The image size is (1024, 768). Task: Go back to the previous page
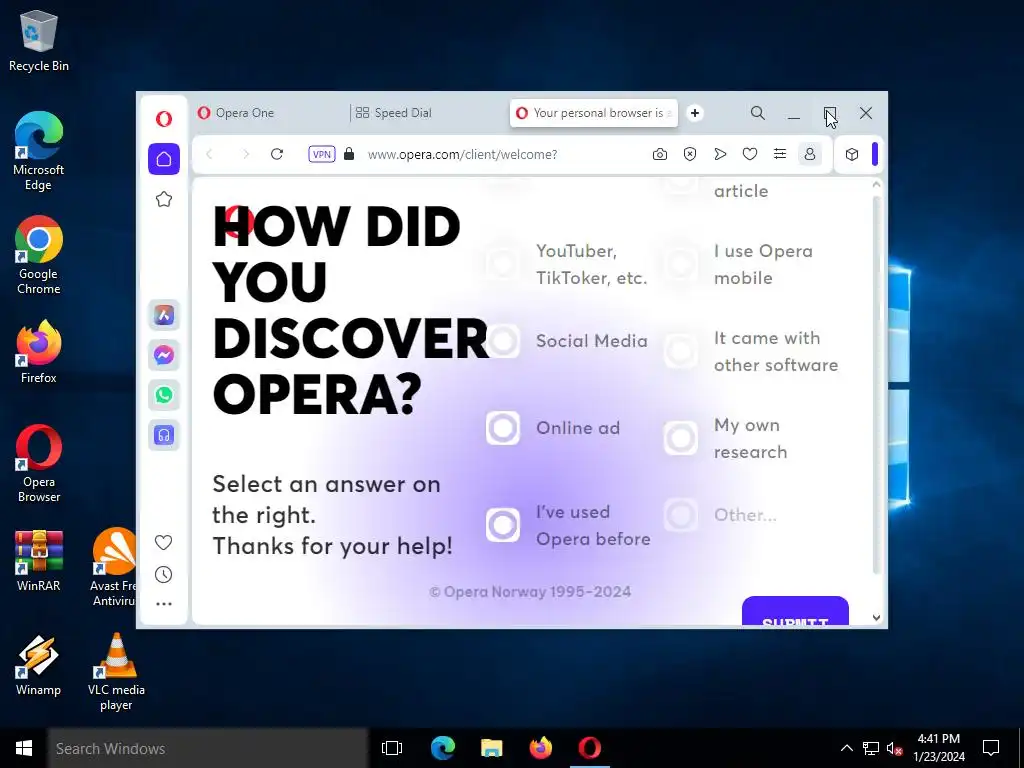point(210,154)
